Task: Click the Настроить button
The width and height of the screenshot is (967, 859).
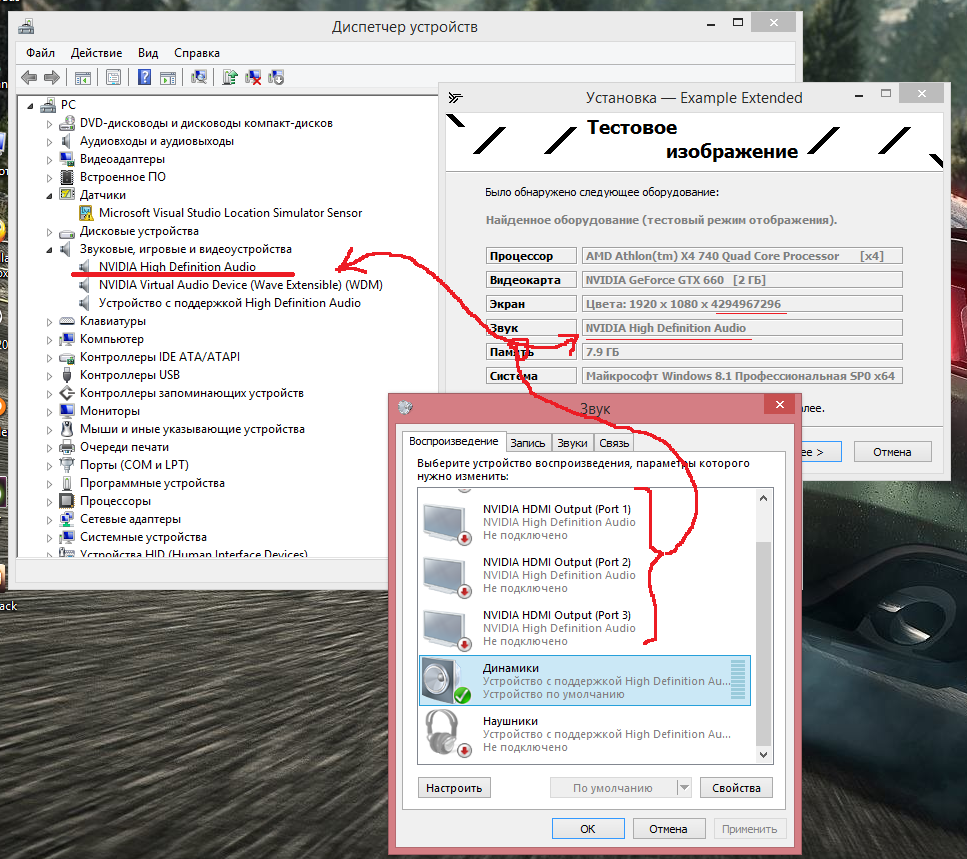Action: pyautogui.click(x=454, y=787)
